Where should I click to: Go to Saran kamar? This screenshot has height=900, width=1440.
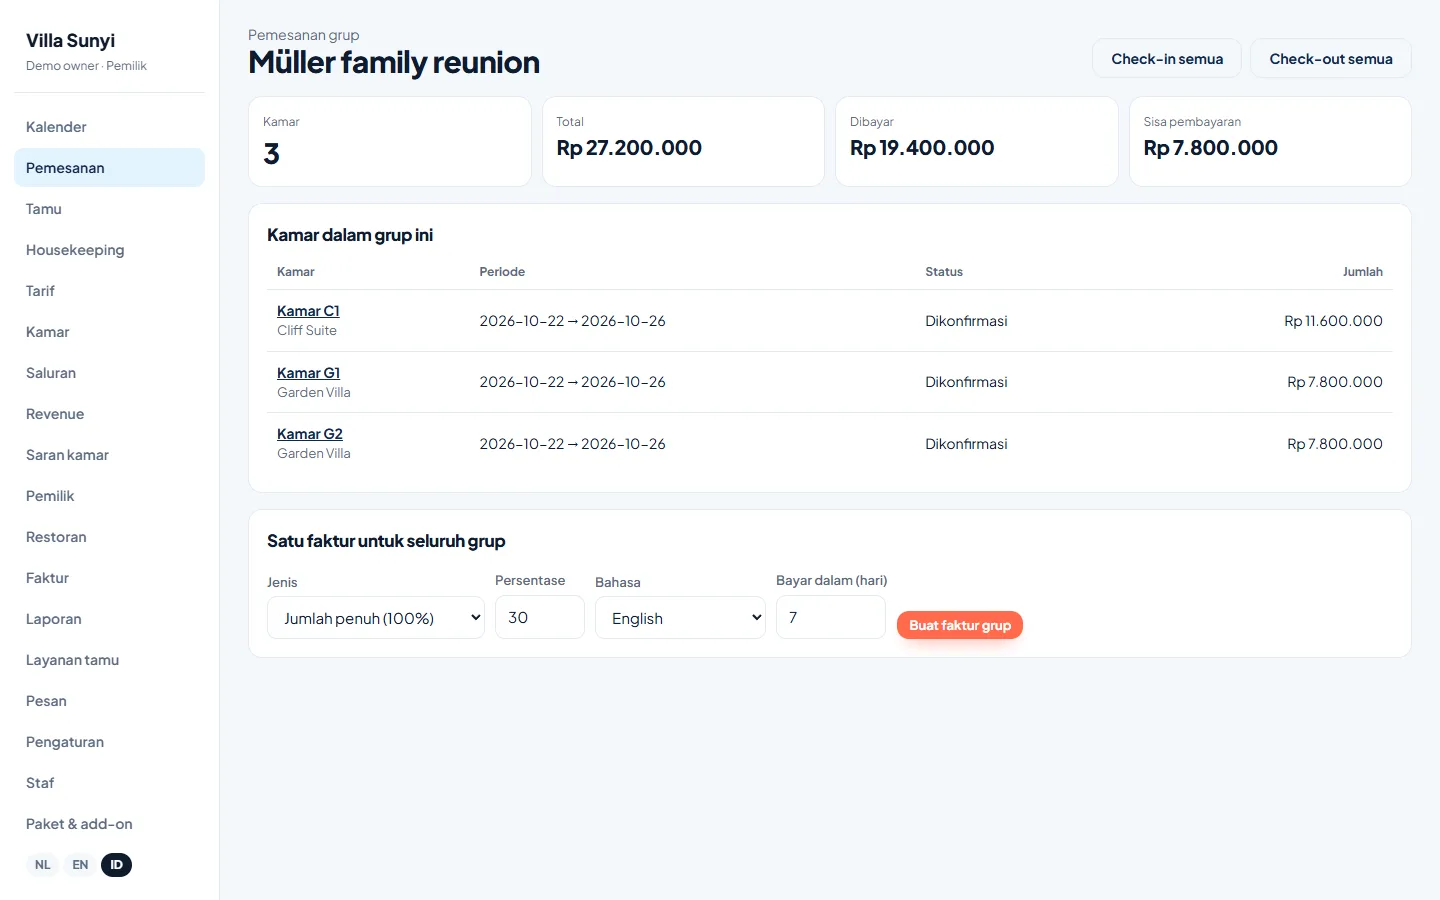point(109,455)
